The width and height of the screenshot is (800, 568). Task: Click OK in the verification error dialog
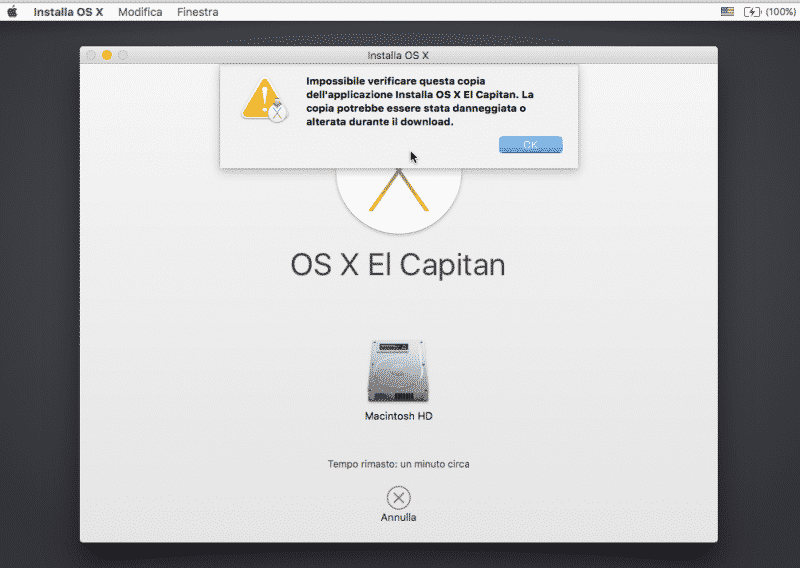[531, 144]
